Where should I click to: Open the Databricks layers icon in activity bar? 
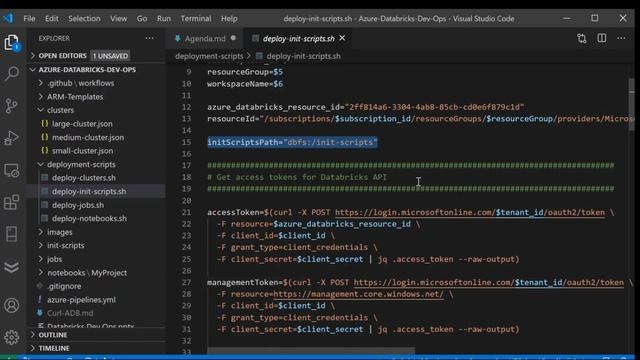[11, 267]
